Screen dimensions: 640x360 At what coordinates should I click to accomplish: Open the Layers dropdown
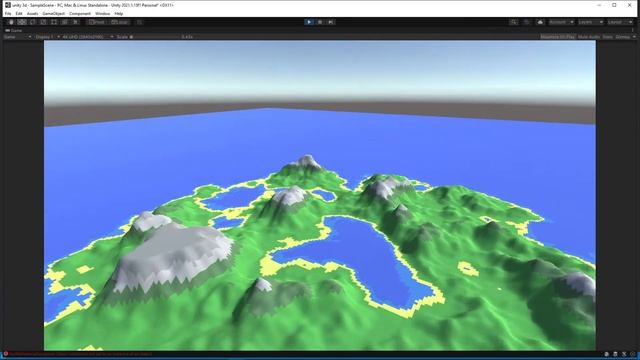(591, 22)
